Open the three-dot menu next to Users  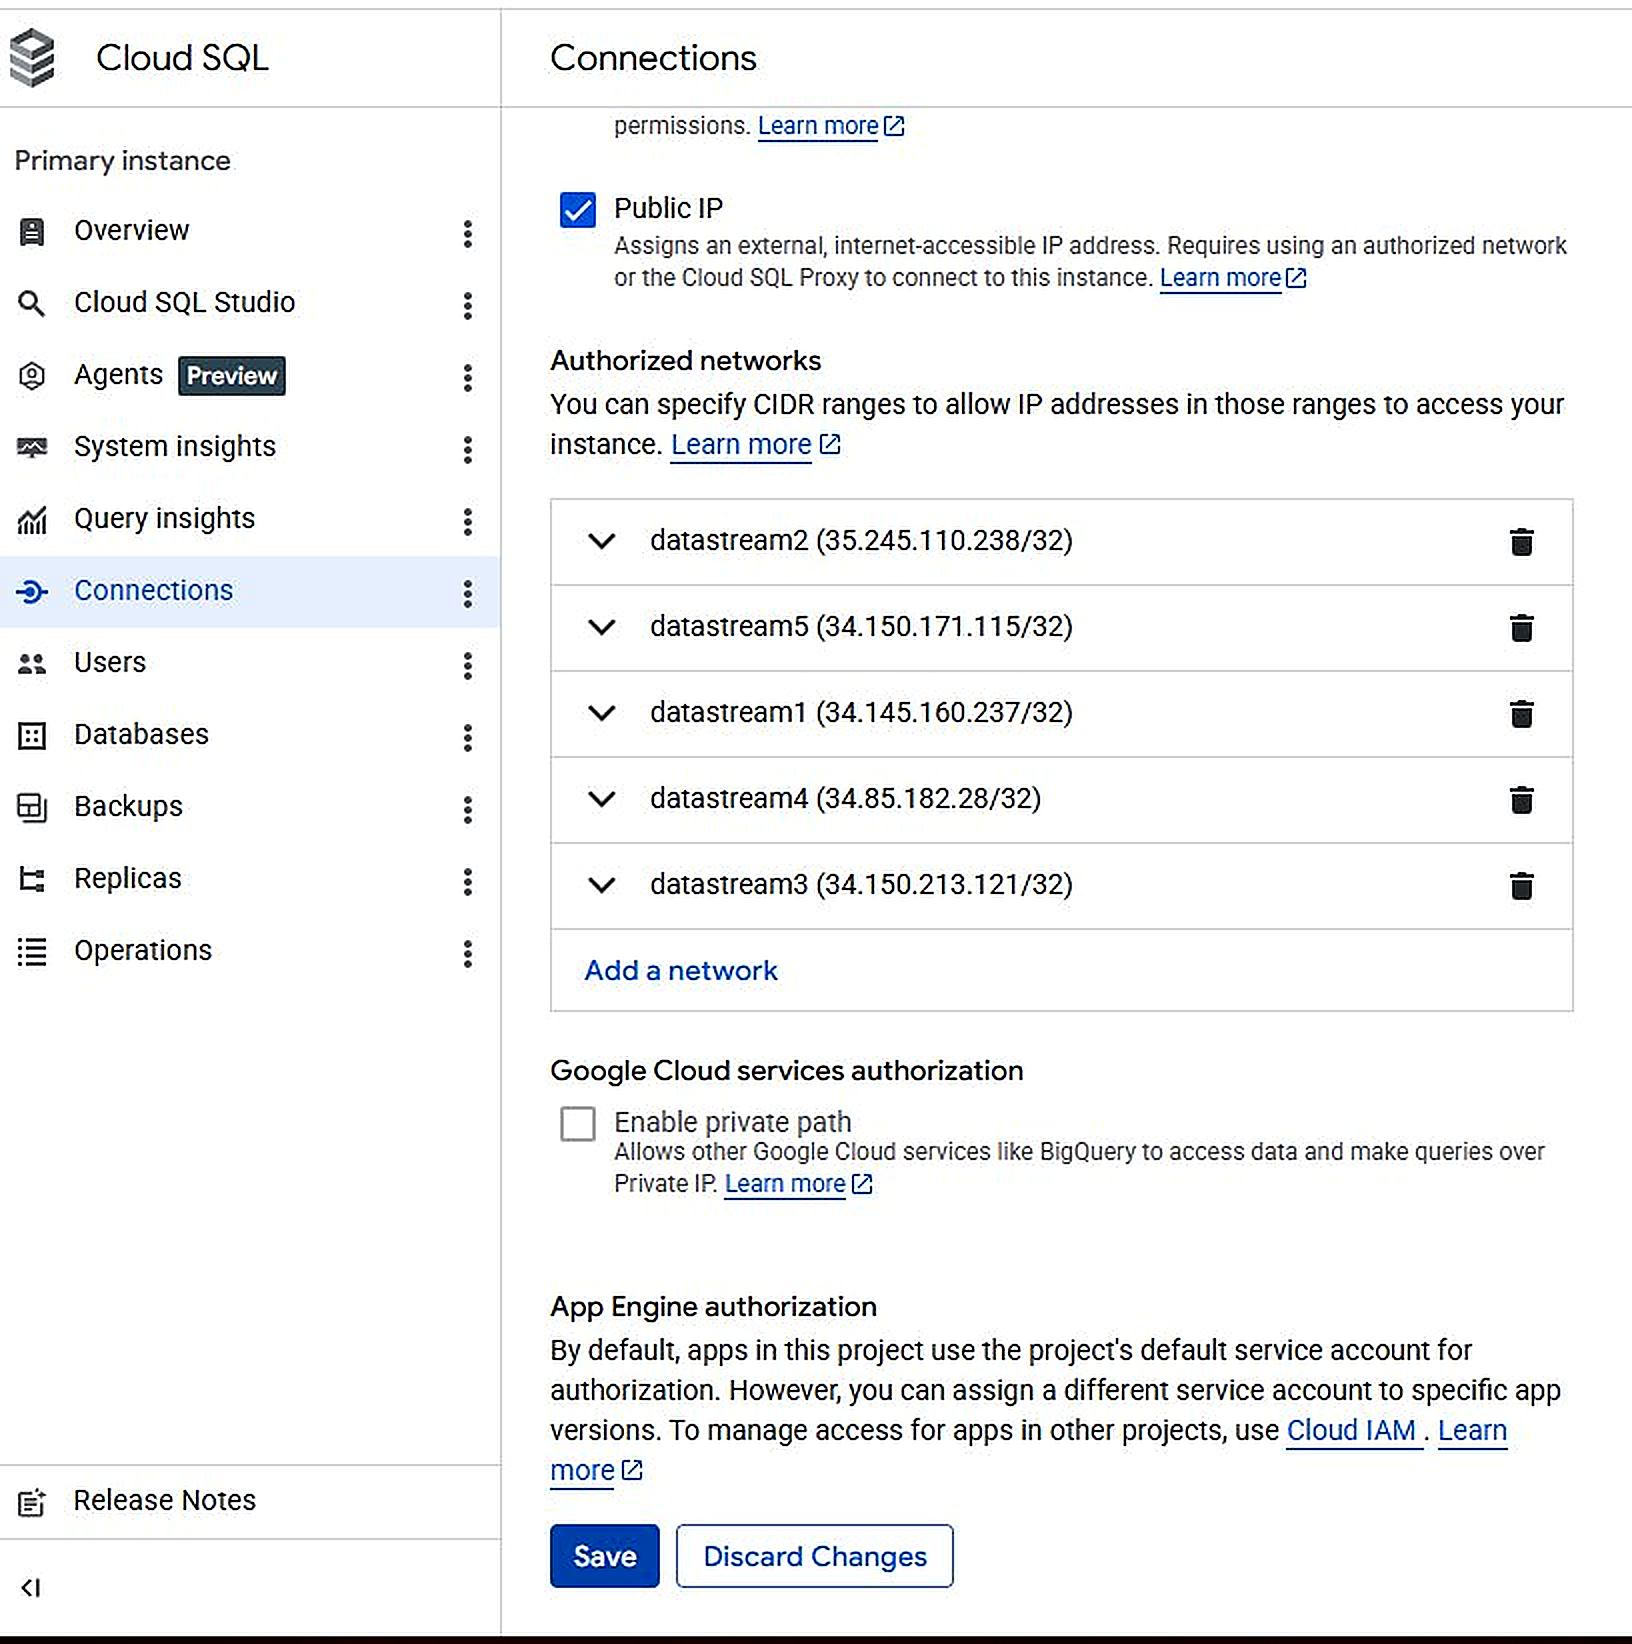(467, 665)
